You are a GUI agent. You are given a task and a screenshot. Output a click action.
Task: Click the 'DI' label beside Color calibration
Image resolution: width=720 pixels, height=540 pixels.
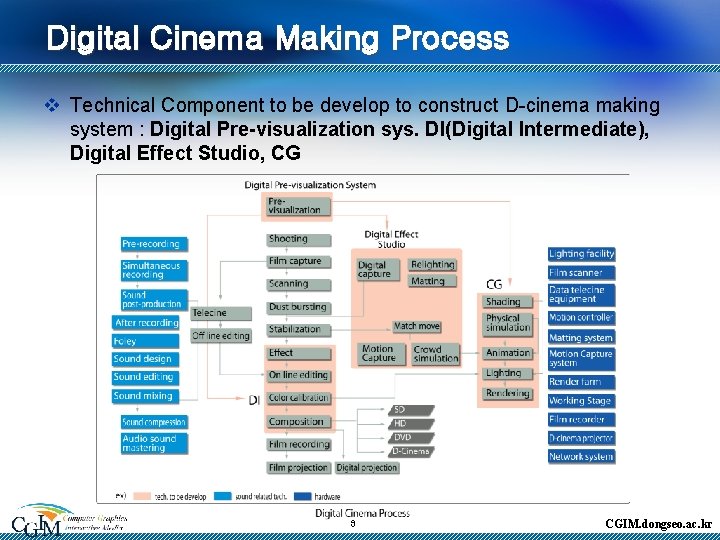[x=254, y=400]
